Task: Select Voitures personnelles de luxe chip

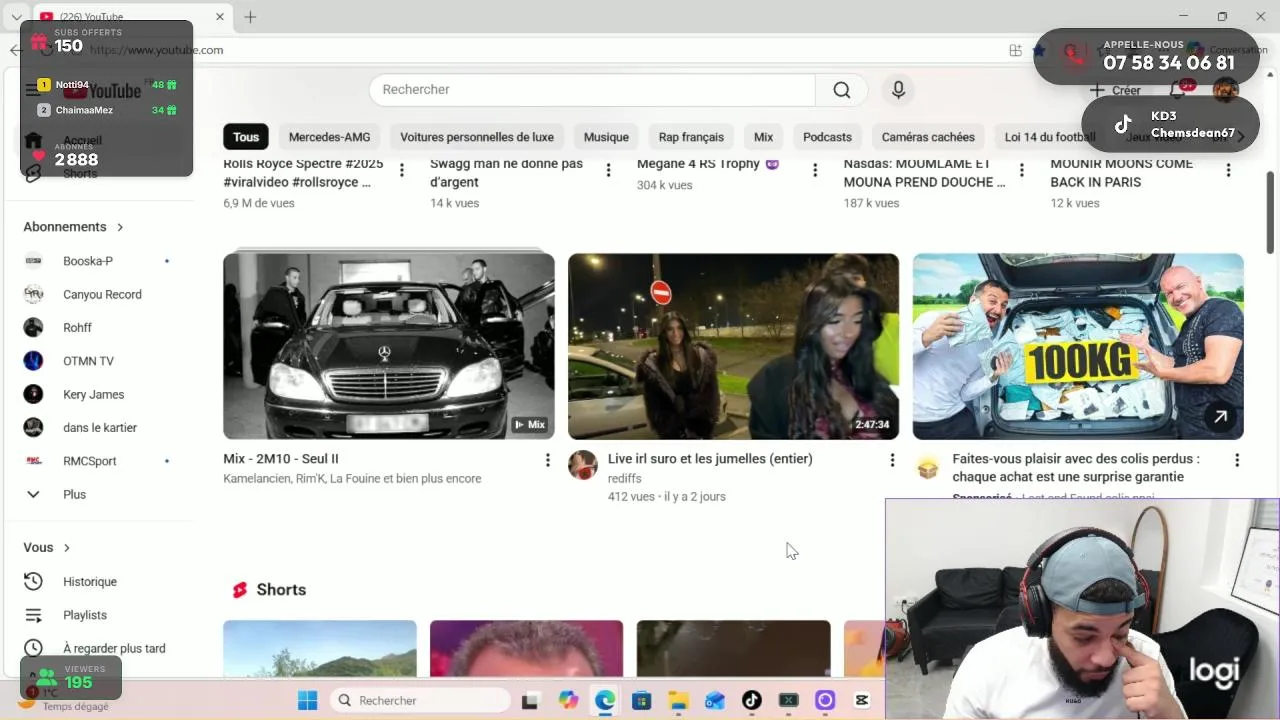Action: (477, 137)
